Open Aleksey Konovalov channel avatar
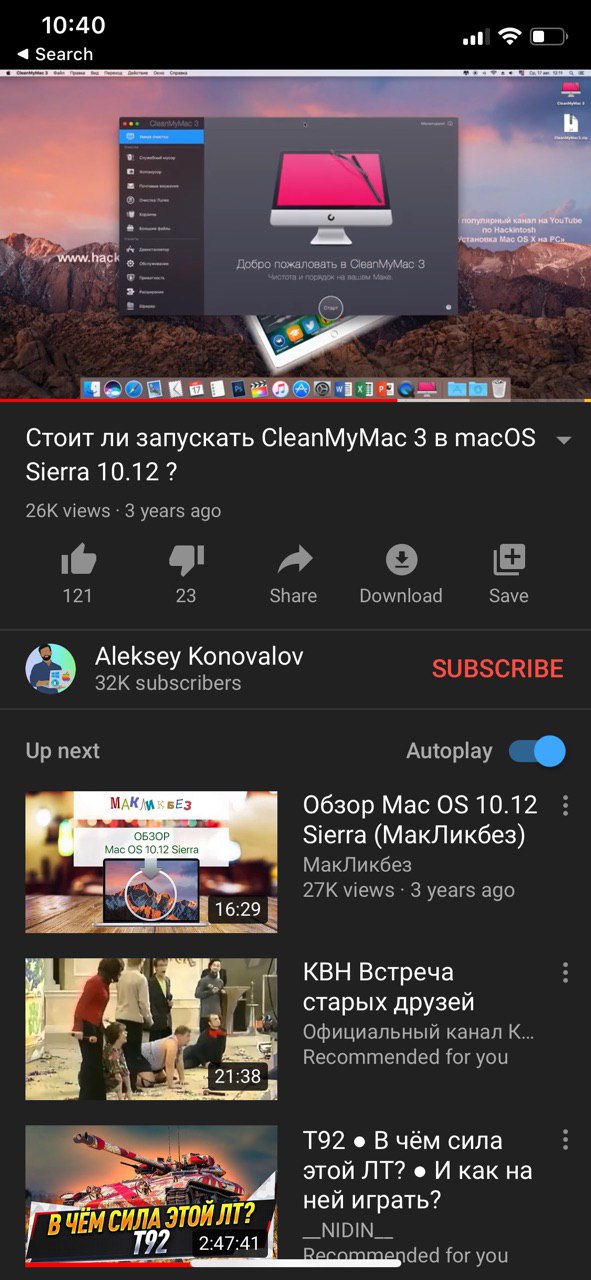Viewport: 591px width, 1280px height. 50,669
